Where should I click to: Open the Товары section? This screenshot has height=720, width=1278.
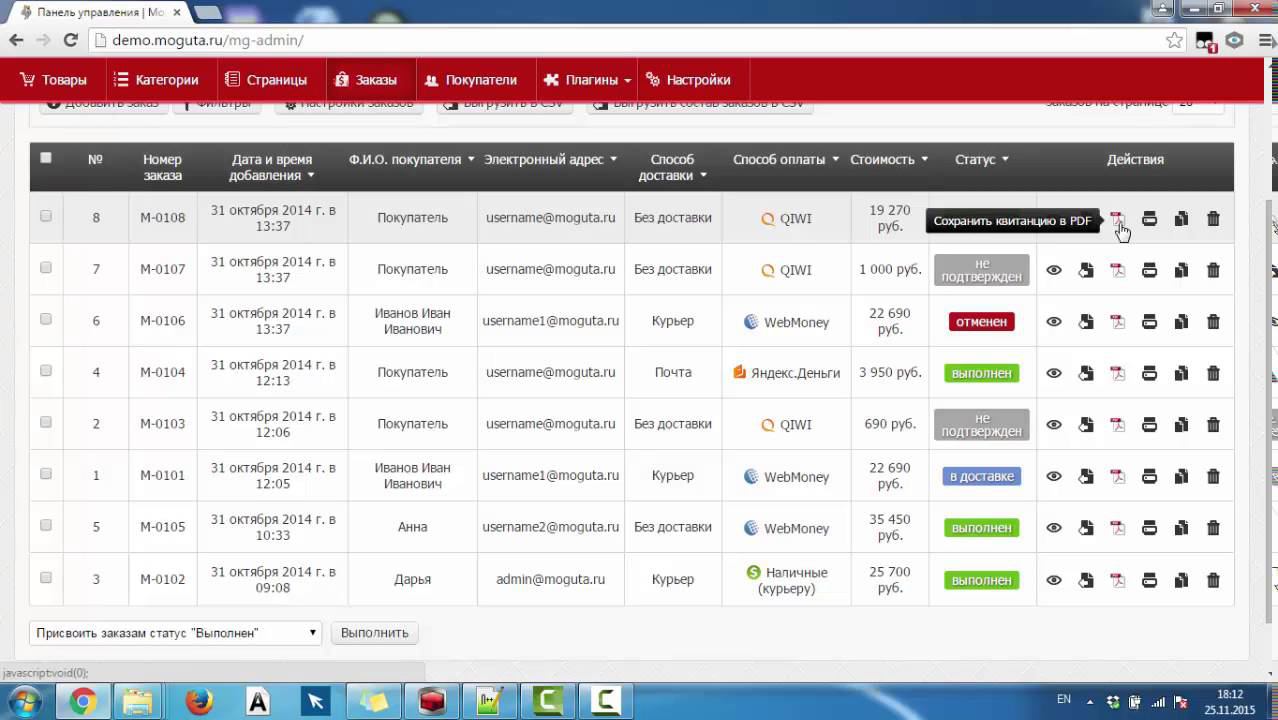pos(53,80)
